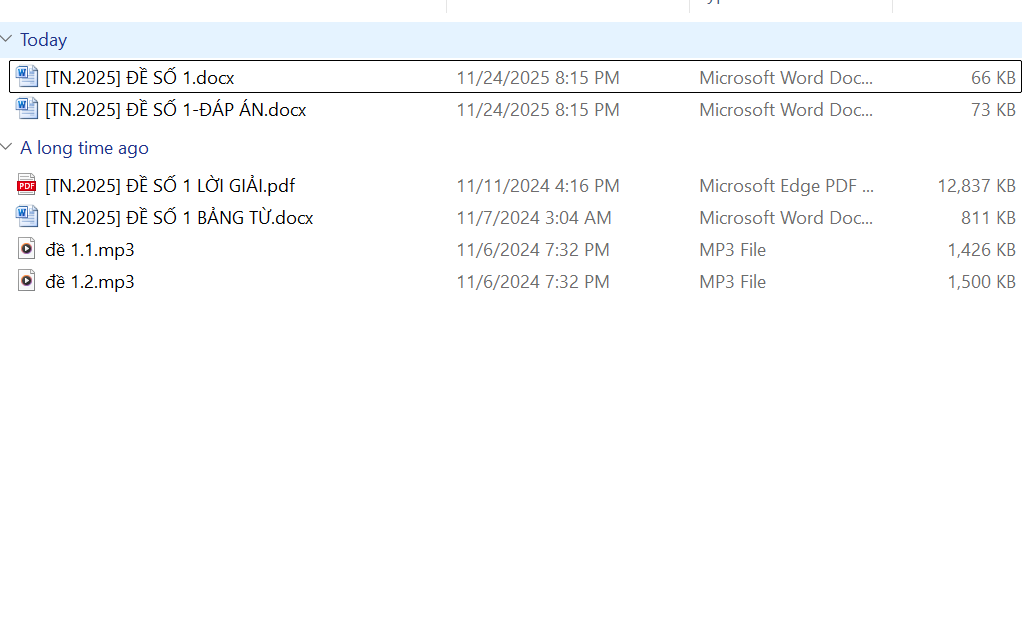
Task: Select the file name ĐỀ SỐ 1-ĐÁP ÁN.docx
Action: click(176, 109)
